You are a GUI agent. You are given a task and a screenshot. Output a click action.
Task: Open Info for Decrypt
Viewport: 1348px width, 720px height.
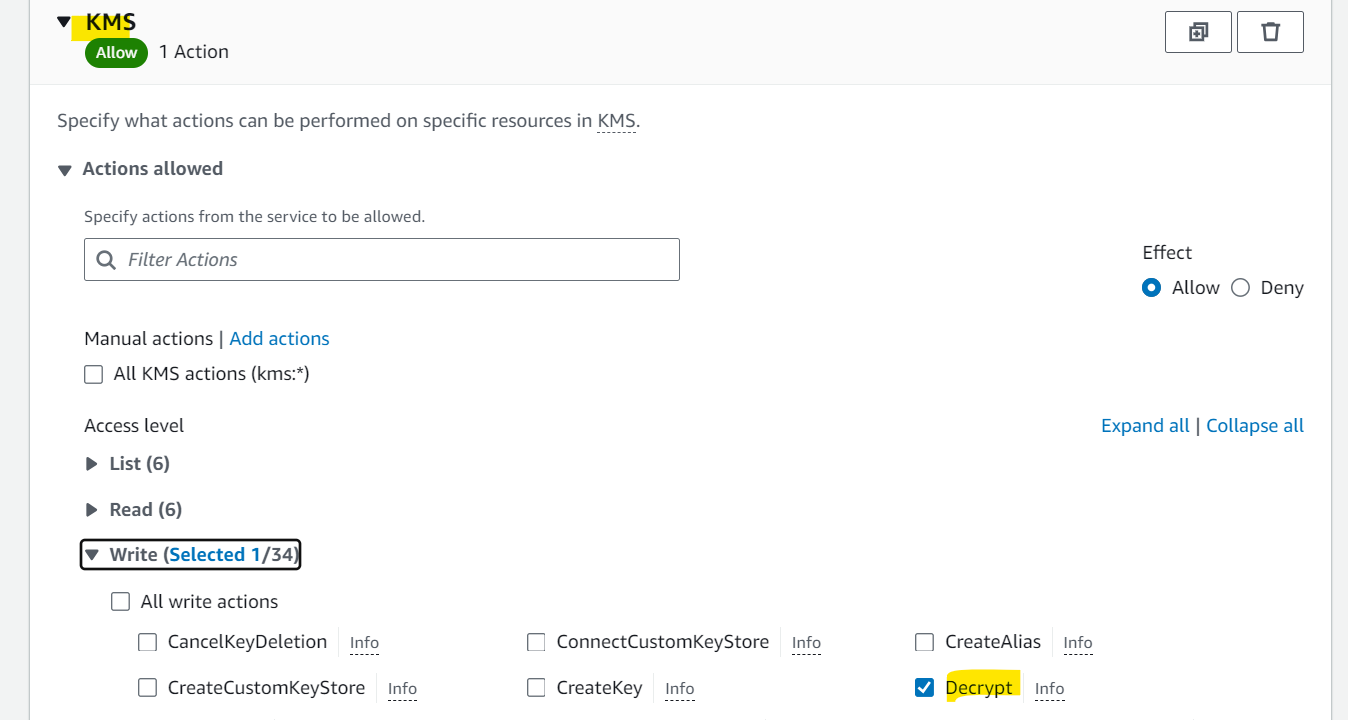[x=1050, y=689]
